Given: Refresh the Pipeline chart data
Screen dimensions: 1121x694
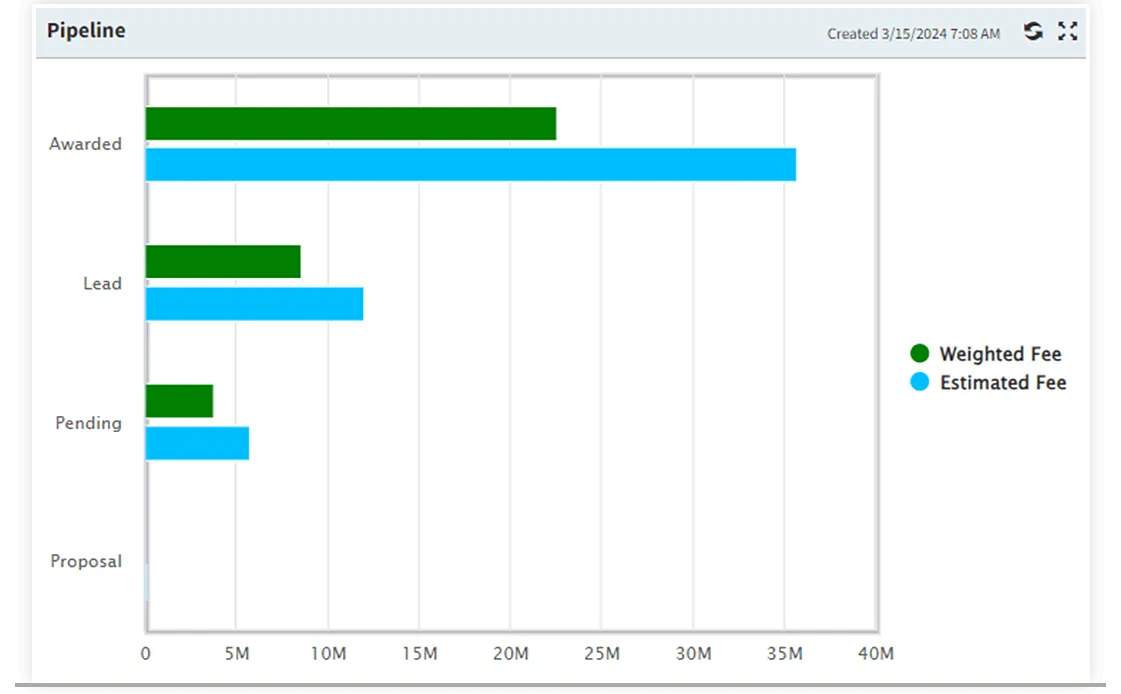Looking at the screenshot, I should click(1031, 31).
